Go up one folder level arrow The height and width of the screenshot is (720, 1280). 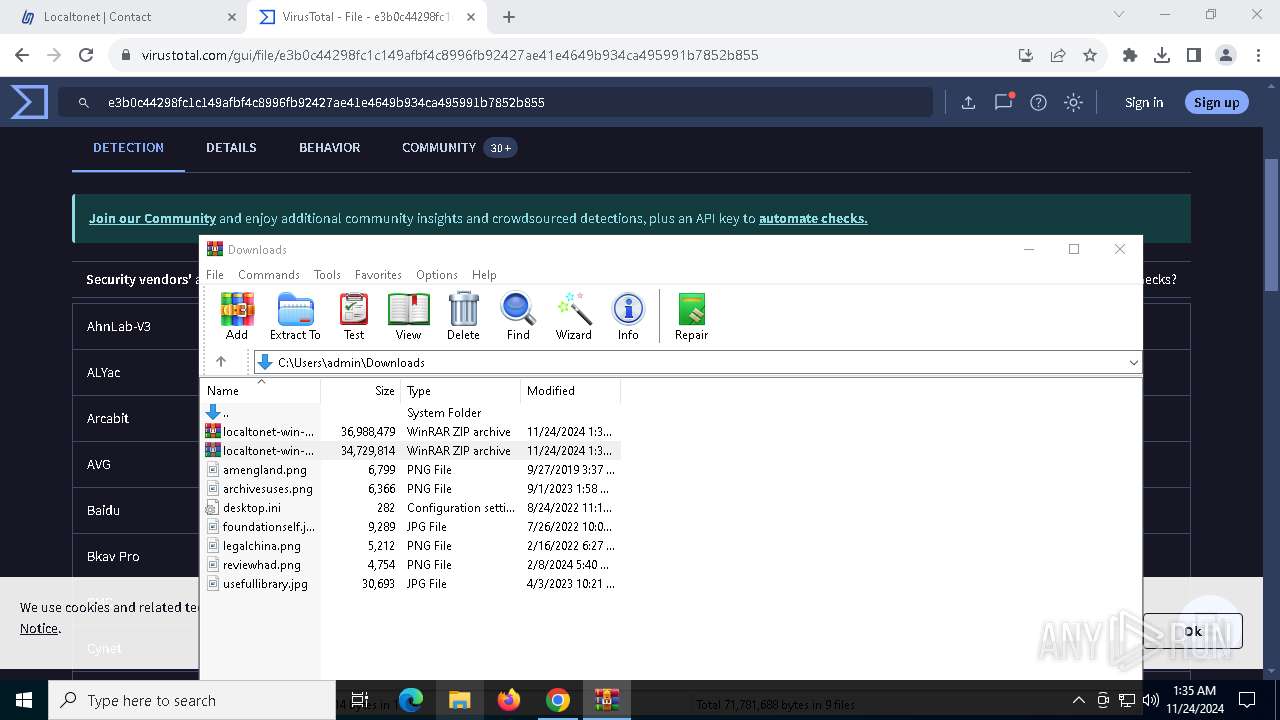click(221, 362)
